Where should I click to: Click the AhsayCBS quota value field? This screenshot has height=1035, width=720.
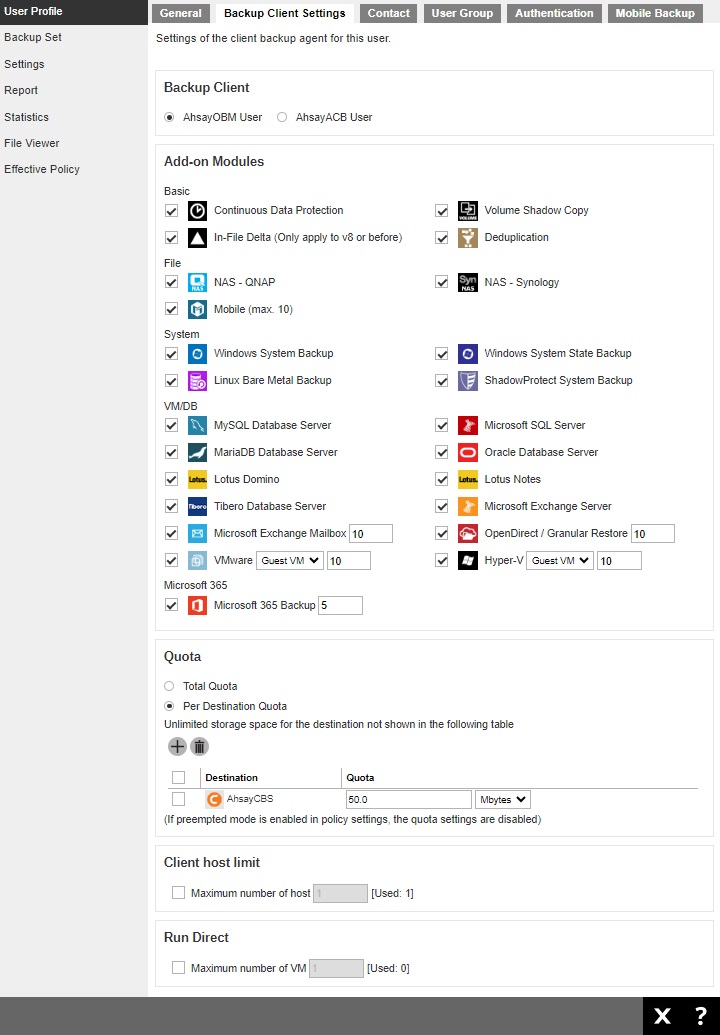click(x=409, y=800)
